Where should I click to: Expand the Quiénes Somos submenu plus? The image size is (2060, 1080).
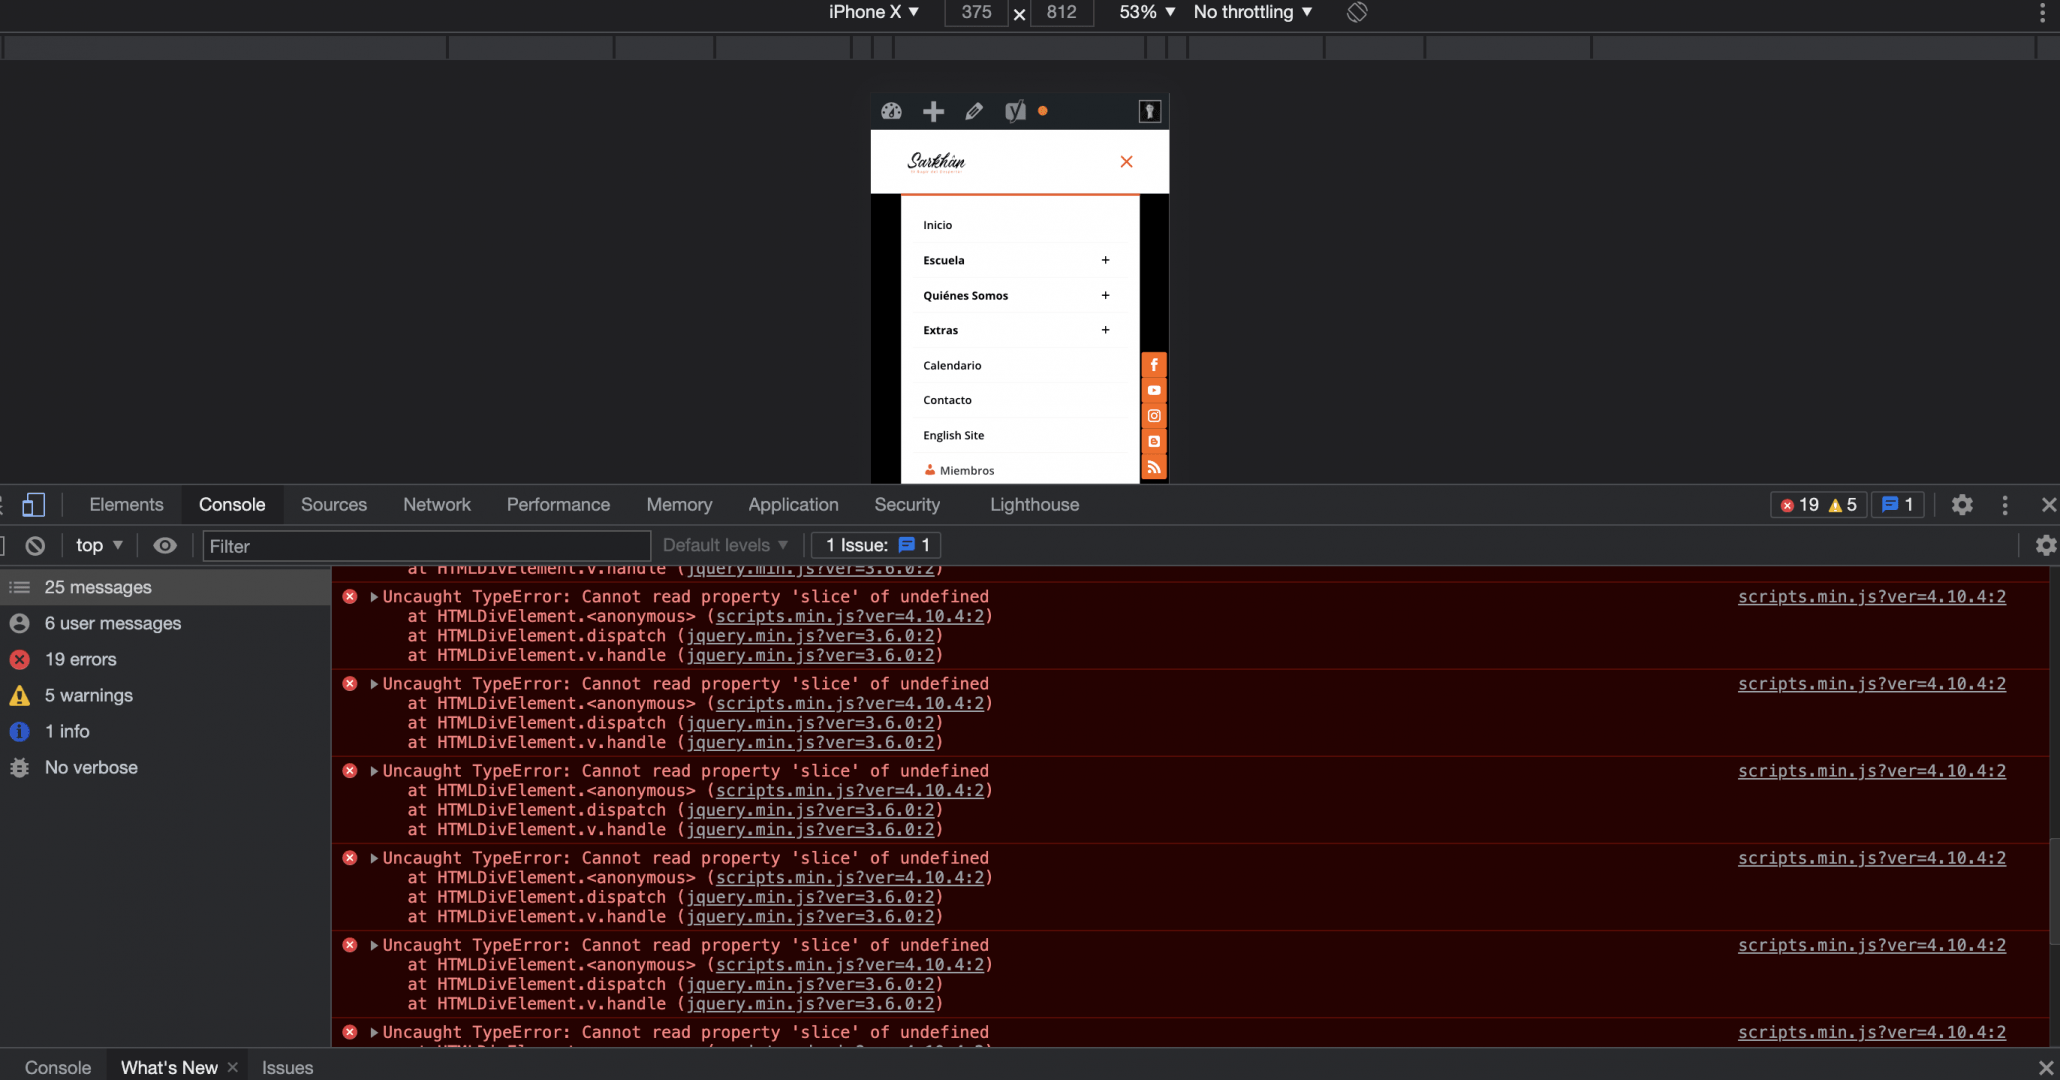[x=1105, y=295]
